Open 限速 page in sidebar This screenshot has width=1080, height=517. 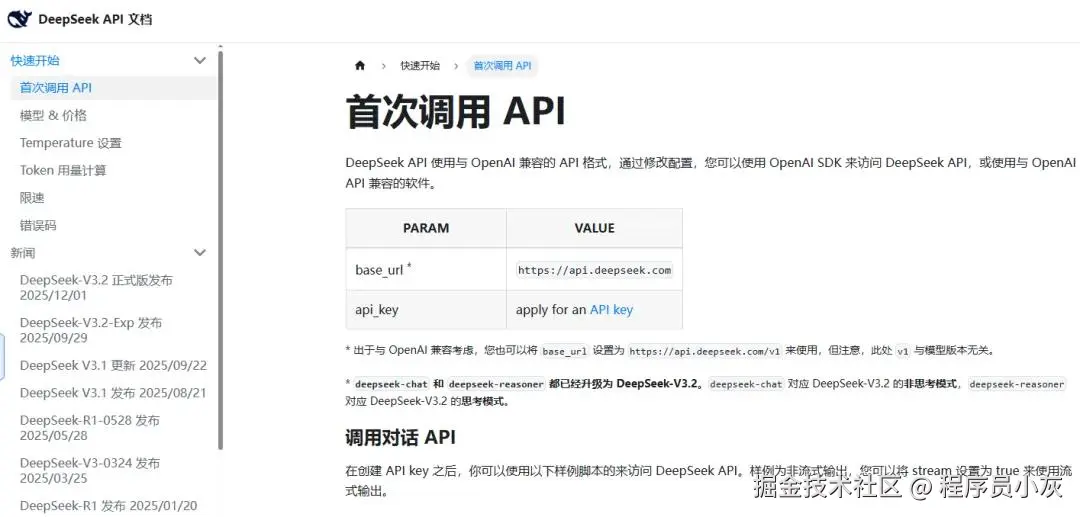click(32, 198)
